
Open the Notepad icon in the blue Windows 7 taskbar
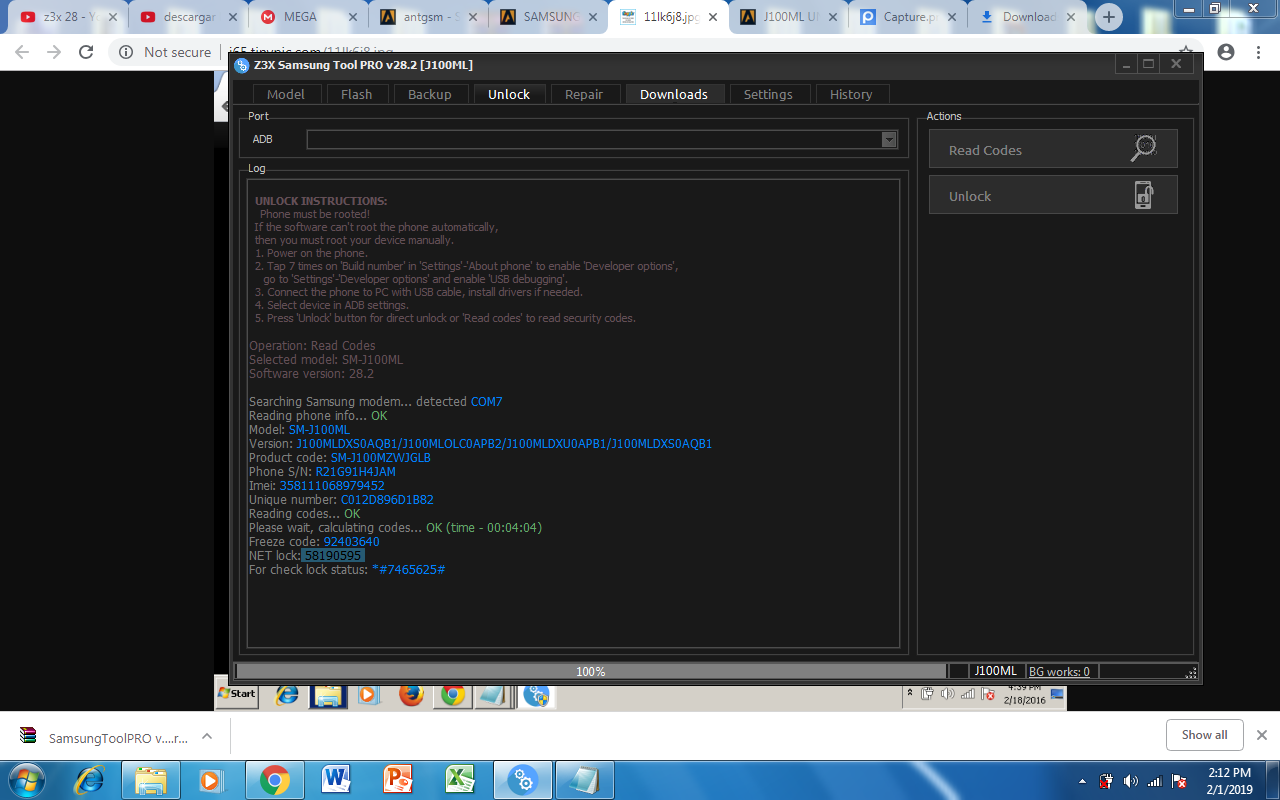(x=584, y=779)
